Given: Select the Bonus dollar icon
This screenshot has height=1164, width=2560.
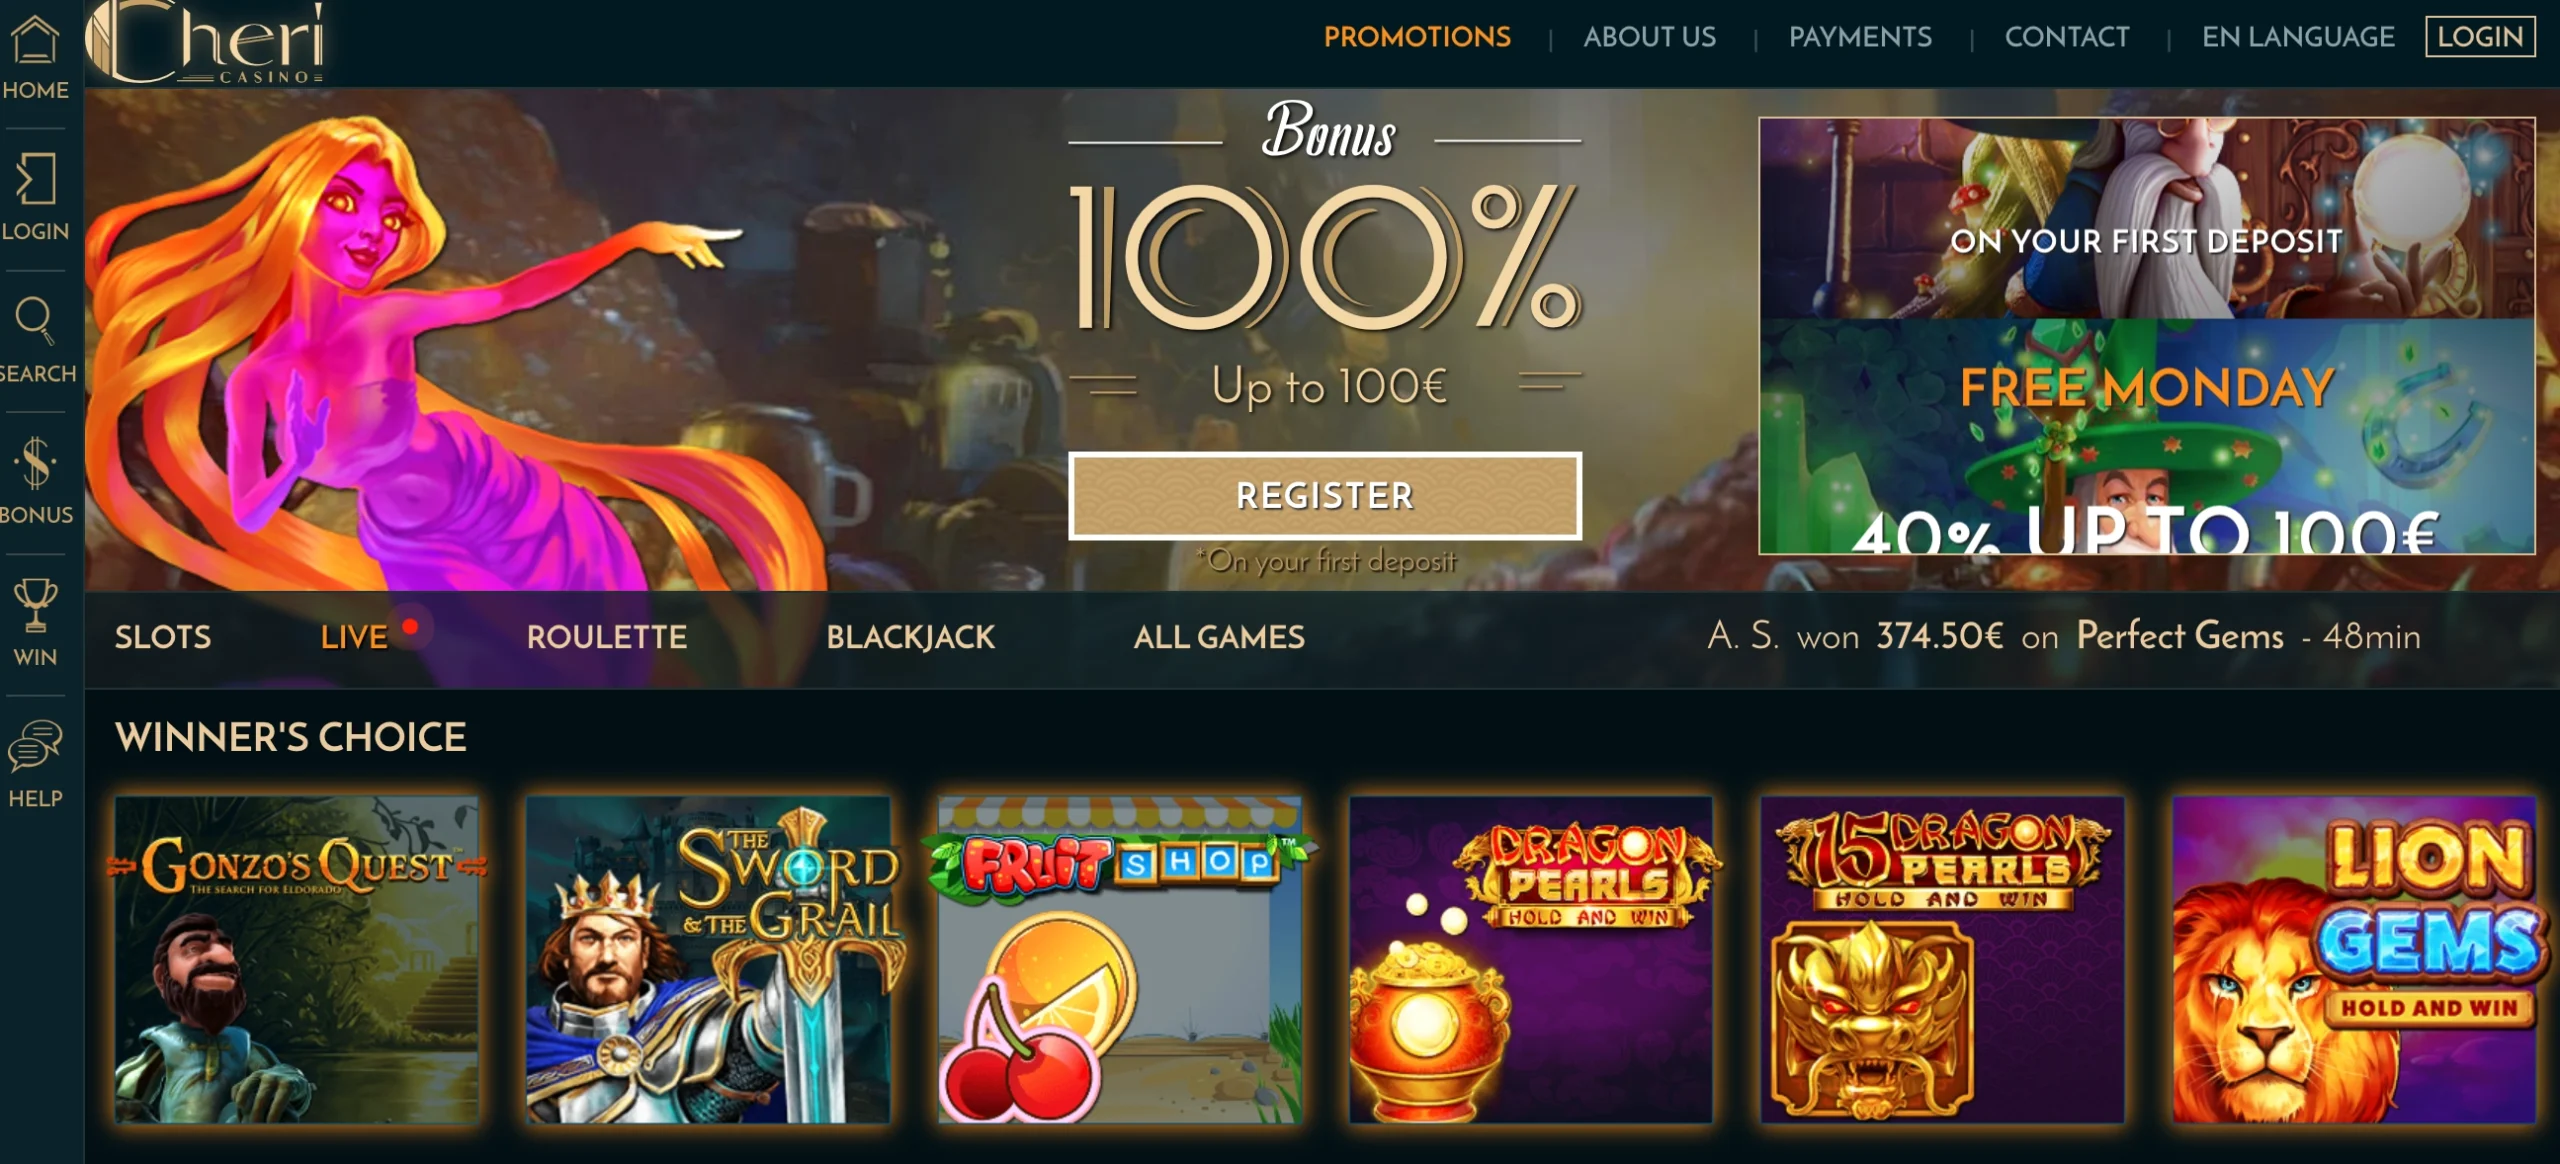Looking at the screenshot, I should click(35, 463).
